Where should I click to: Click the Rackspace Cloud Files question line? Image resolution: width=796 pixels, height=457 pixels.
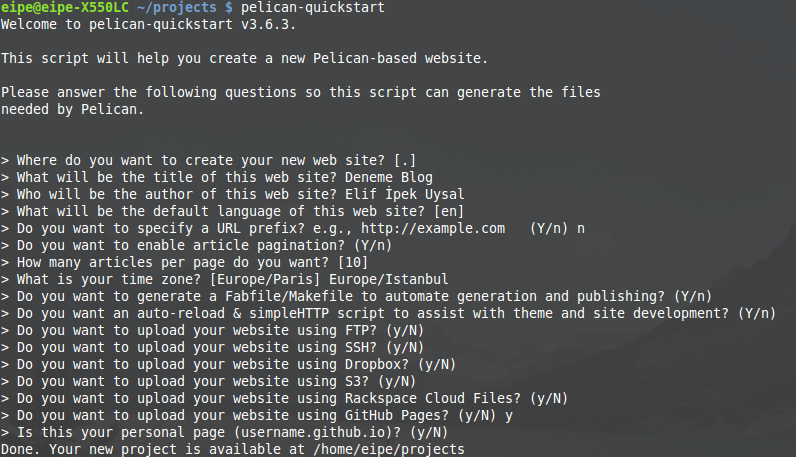(x=284, y=399)
